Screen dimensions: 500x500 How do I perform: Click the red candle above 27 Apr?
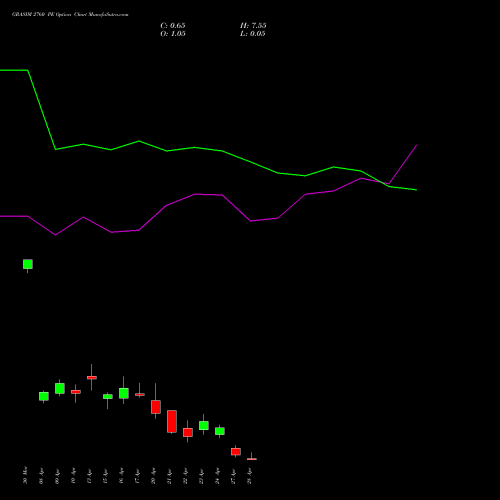(236, 451)
